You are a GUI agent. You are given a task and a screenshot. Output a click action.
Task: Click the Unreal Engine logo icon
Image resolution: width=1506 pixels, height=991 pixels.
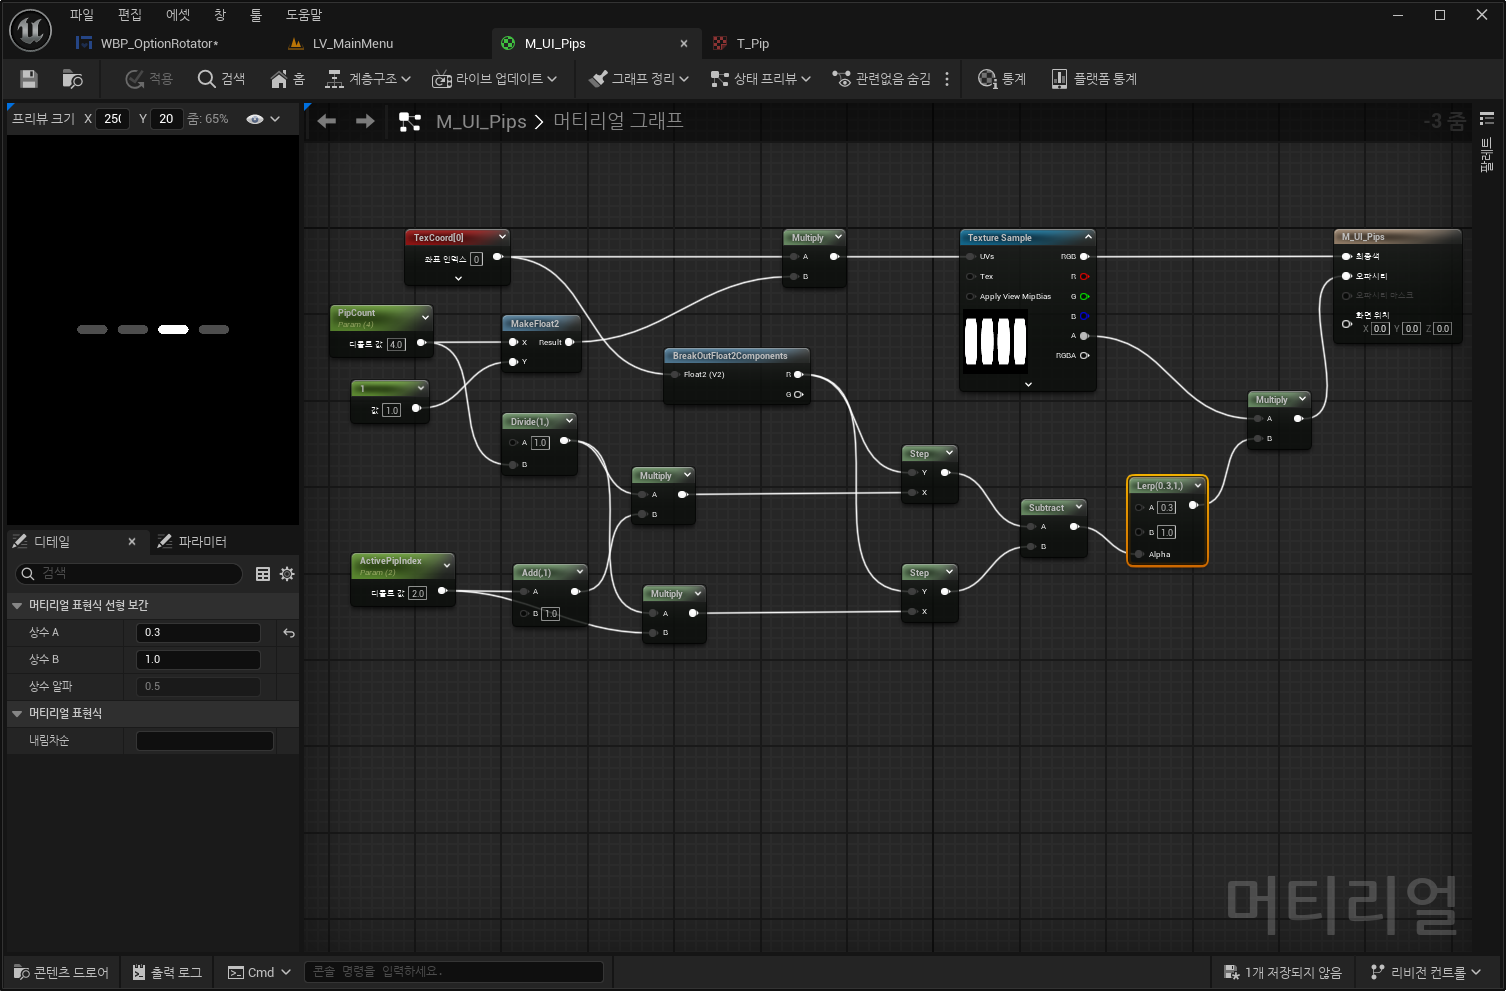click(30, 31)
